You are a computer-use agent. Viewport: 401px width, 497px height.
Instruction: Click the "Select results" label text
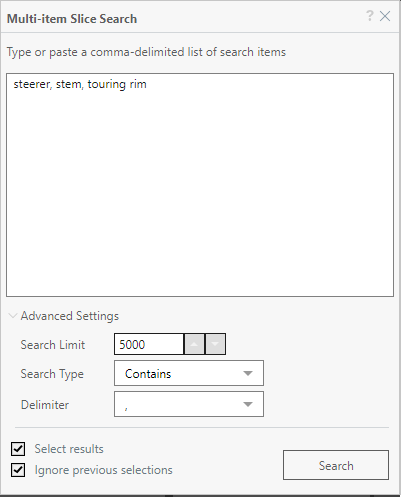click(69, 449)
